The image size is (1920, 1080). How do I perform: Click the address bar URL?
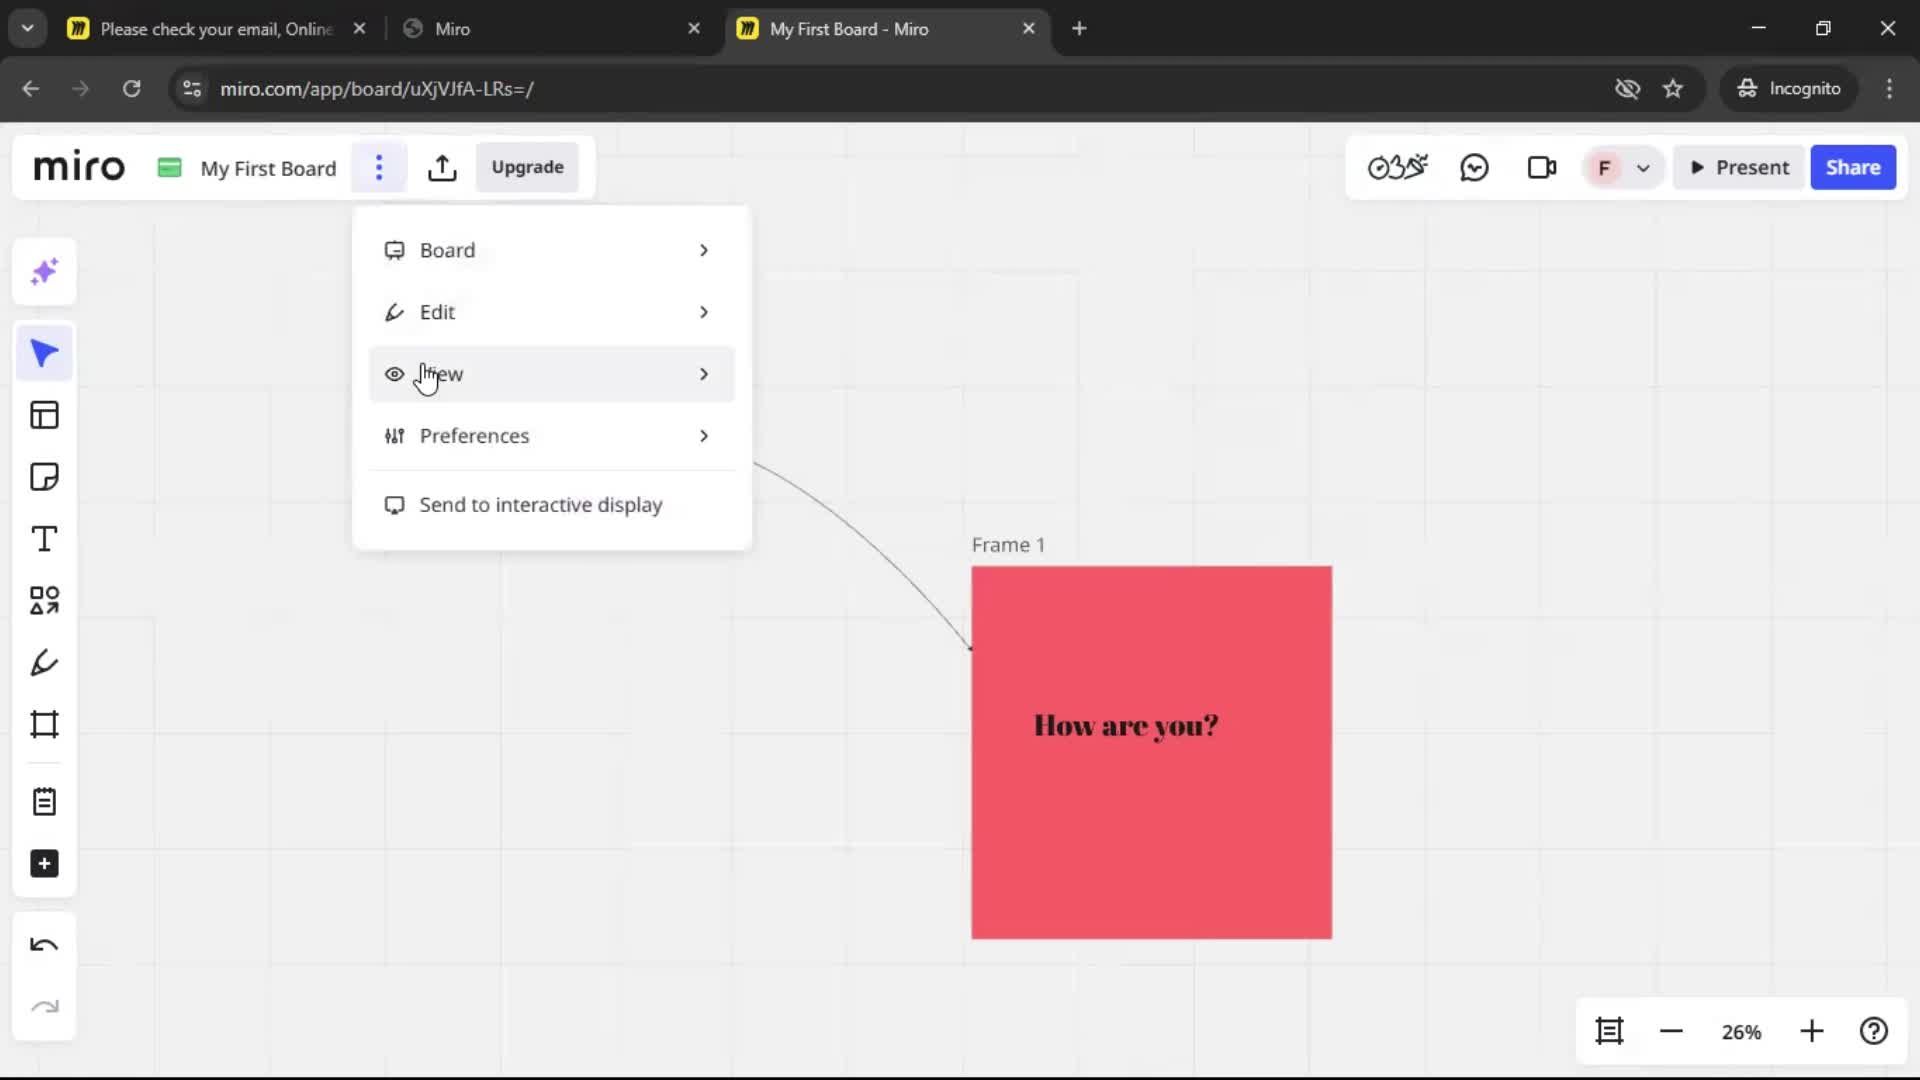point(377,89)
